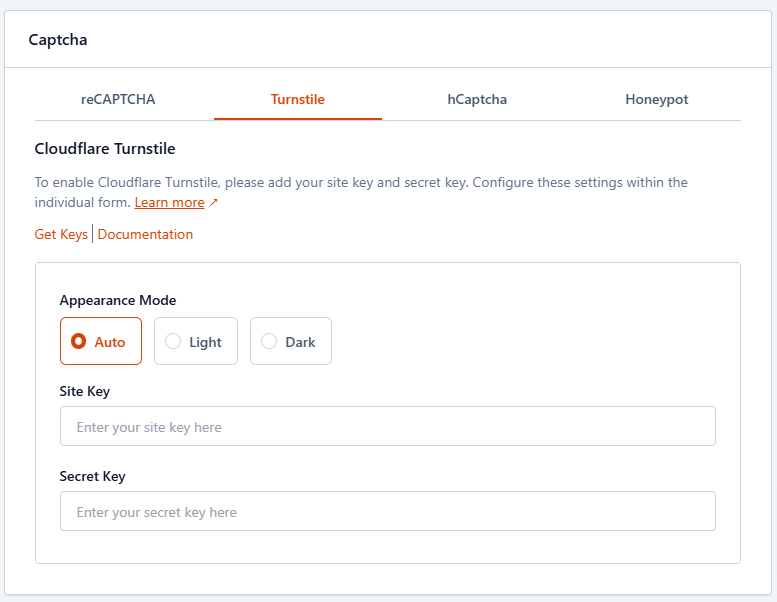Click the Appearance Mode label

click(118, 300)
